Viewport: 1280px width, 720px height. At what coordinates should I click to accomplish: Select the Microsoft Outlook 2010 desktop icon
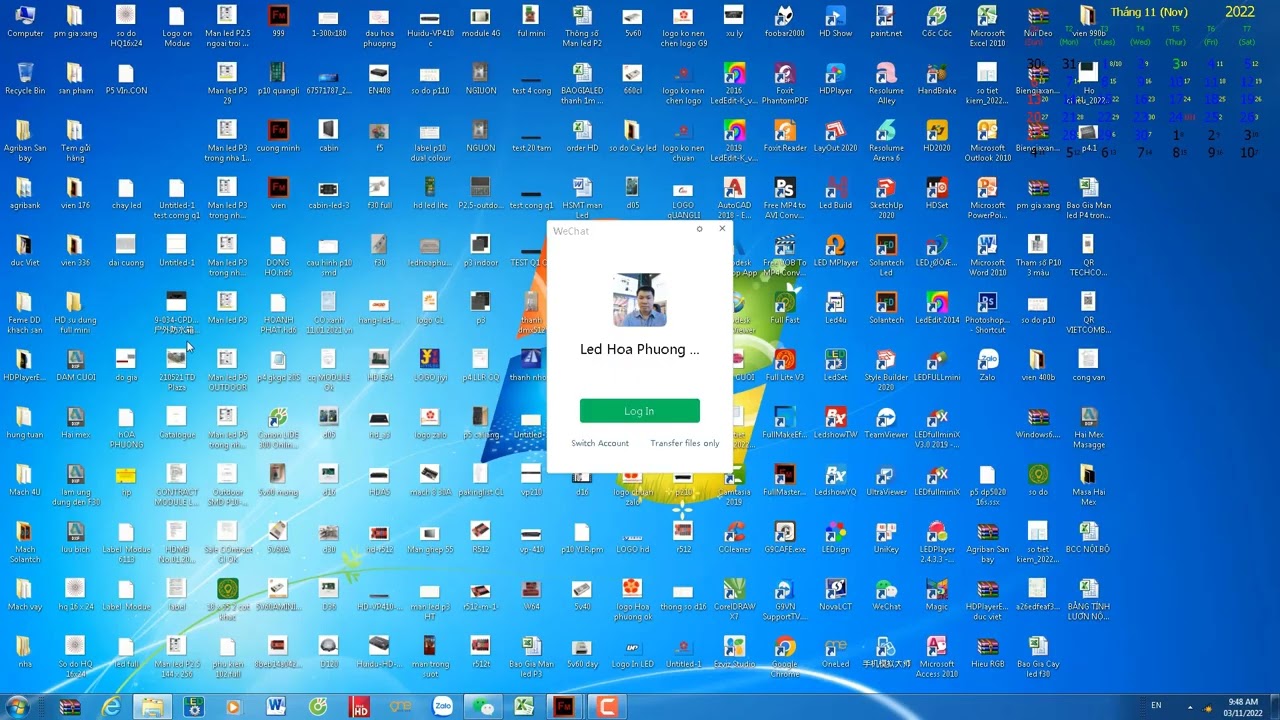[x=987, y=140]
